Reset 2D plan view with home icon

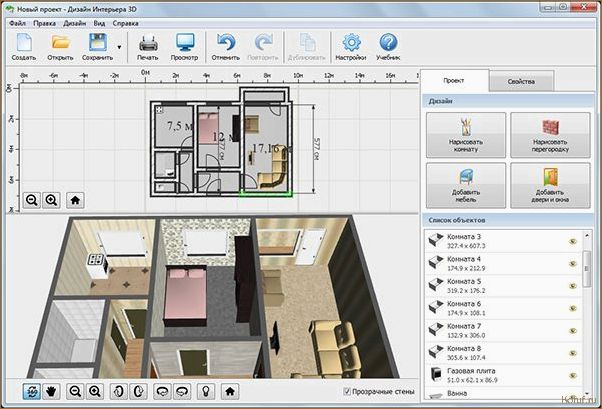click(x=75, y=200)
